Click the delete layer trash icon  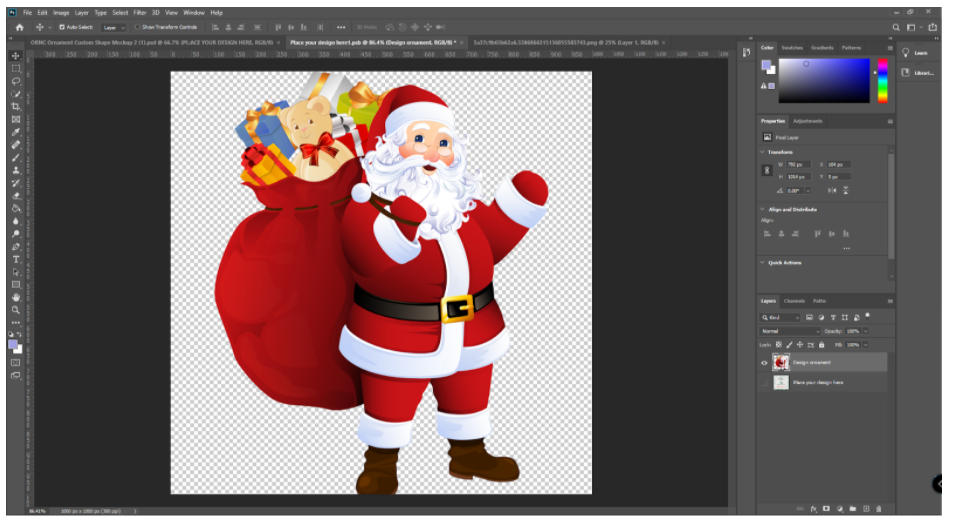pos(880,509)
